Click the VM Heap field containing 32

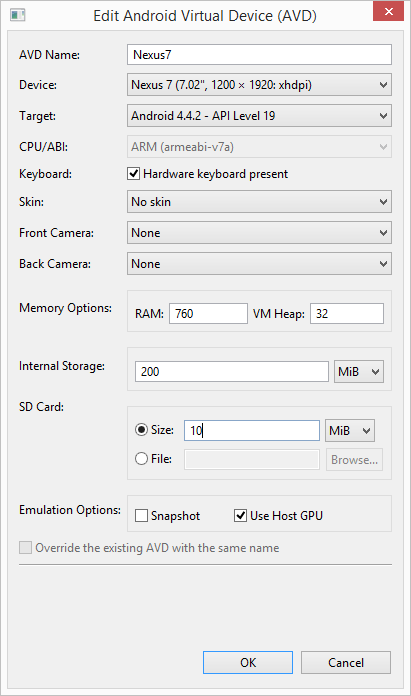(x=347, y=314)
